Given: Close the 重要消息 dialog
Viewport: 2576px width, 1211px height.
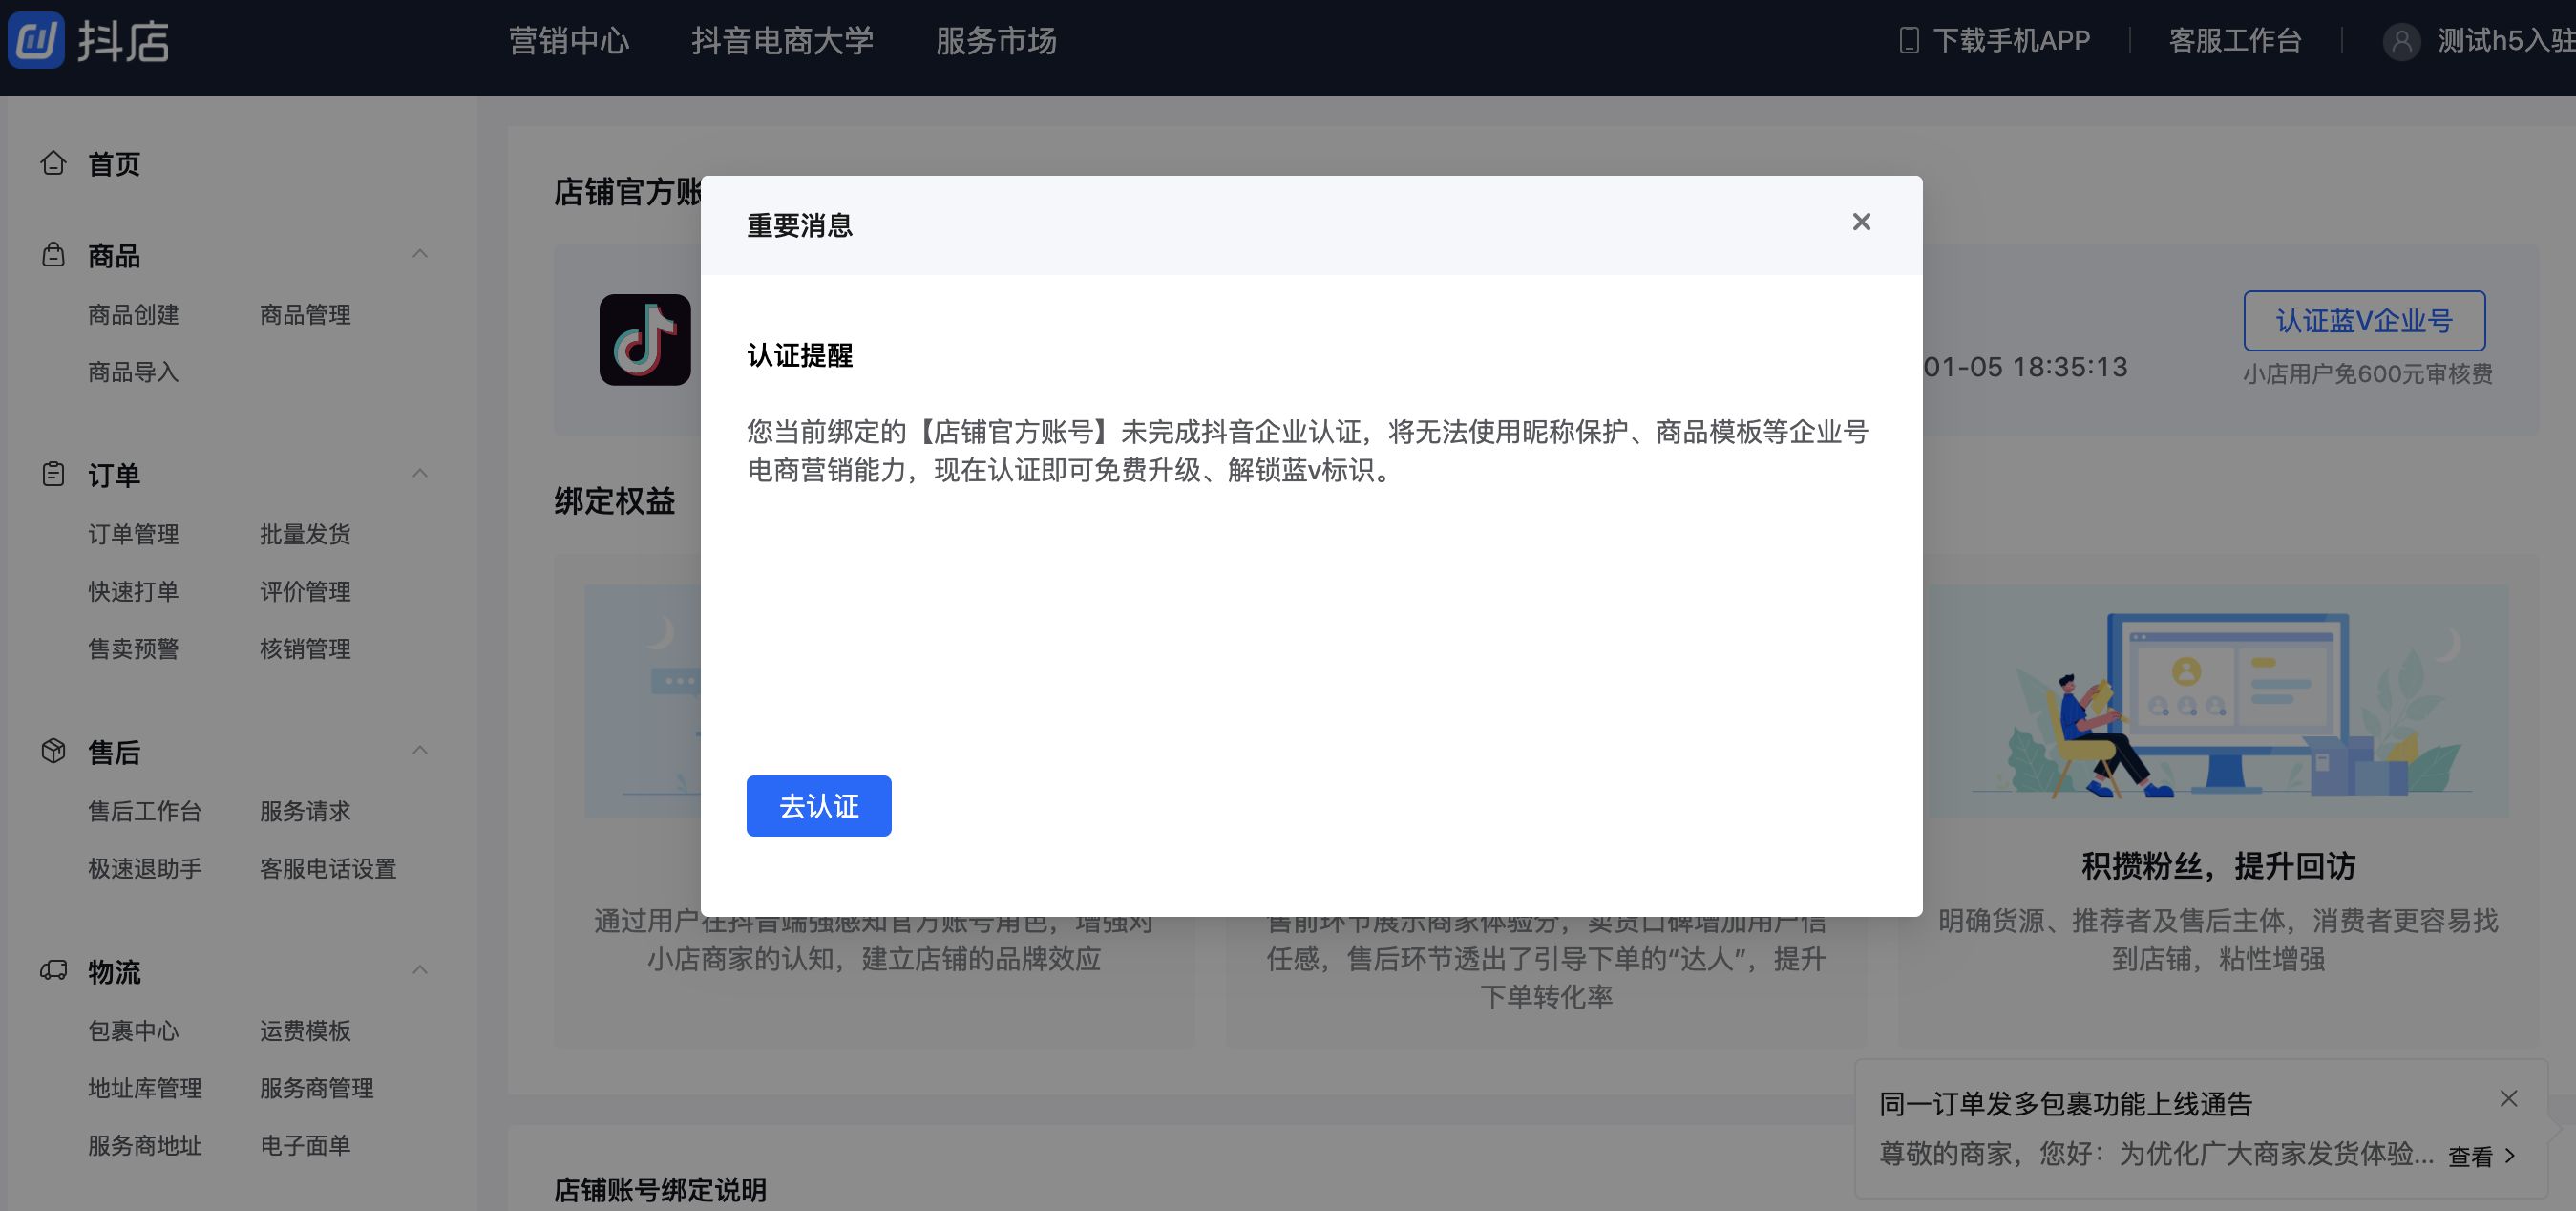Looking at the screenshot, I should pyautogui.click(x=1861, y=222).
